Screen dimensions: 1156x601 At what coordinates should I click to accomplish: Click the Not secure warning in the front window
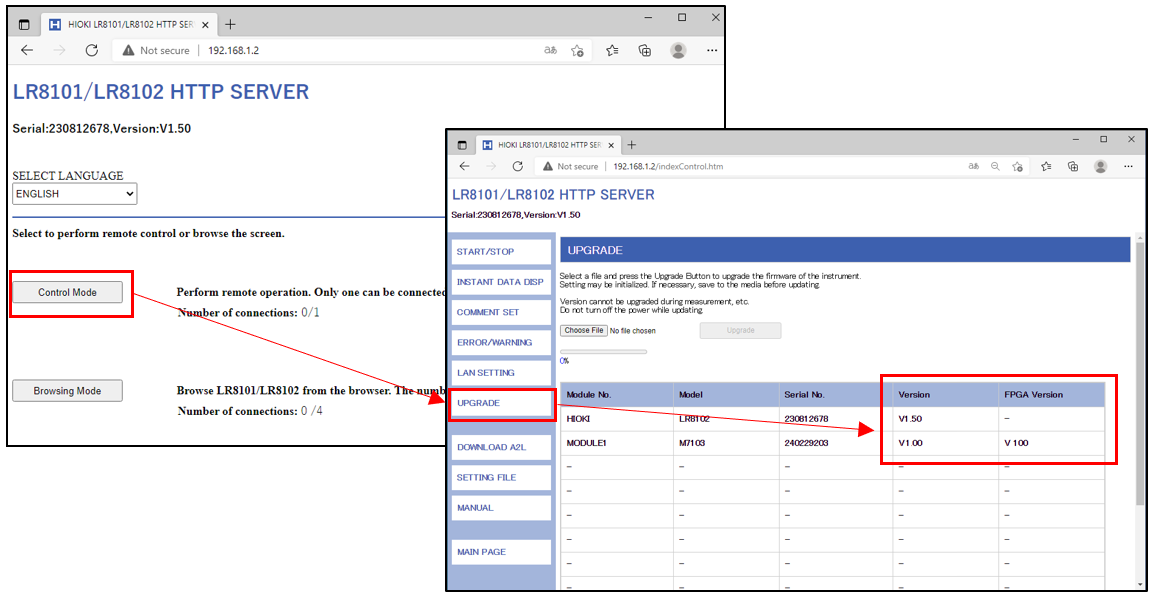coord(571,167)
